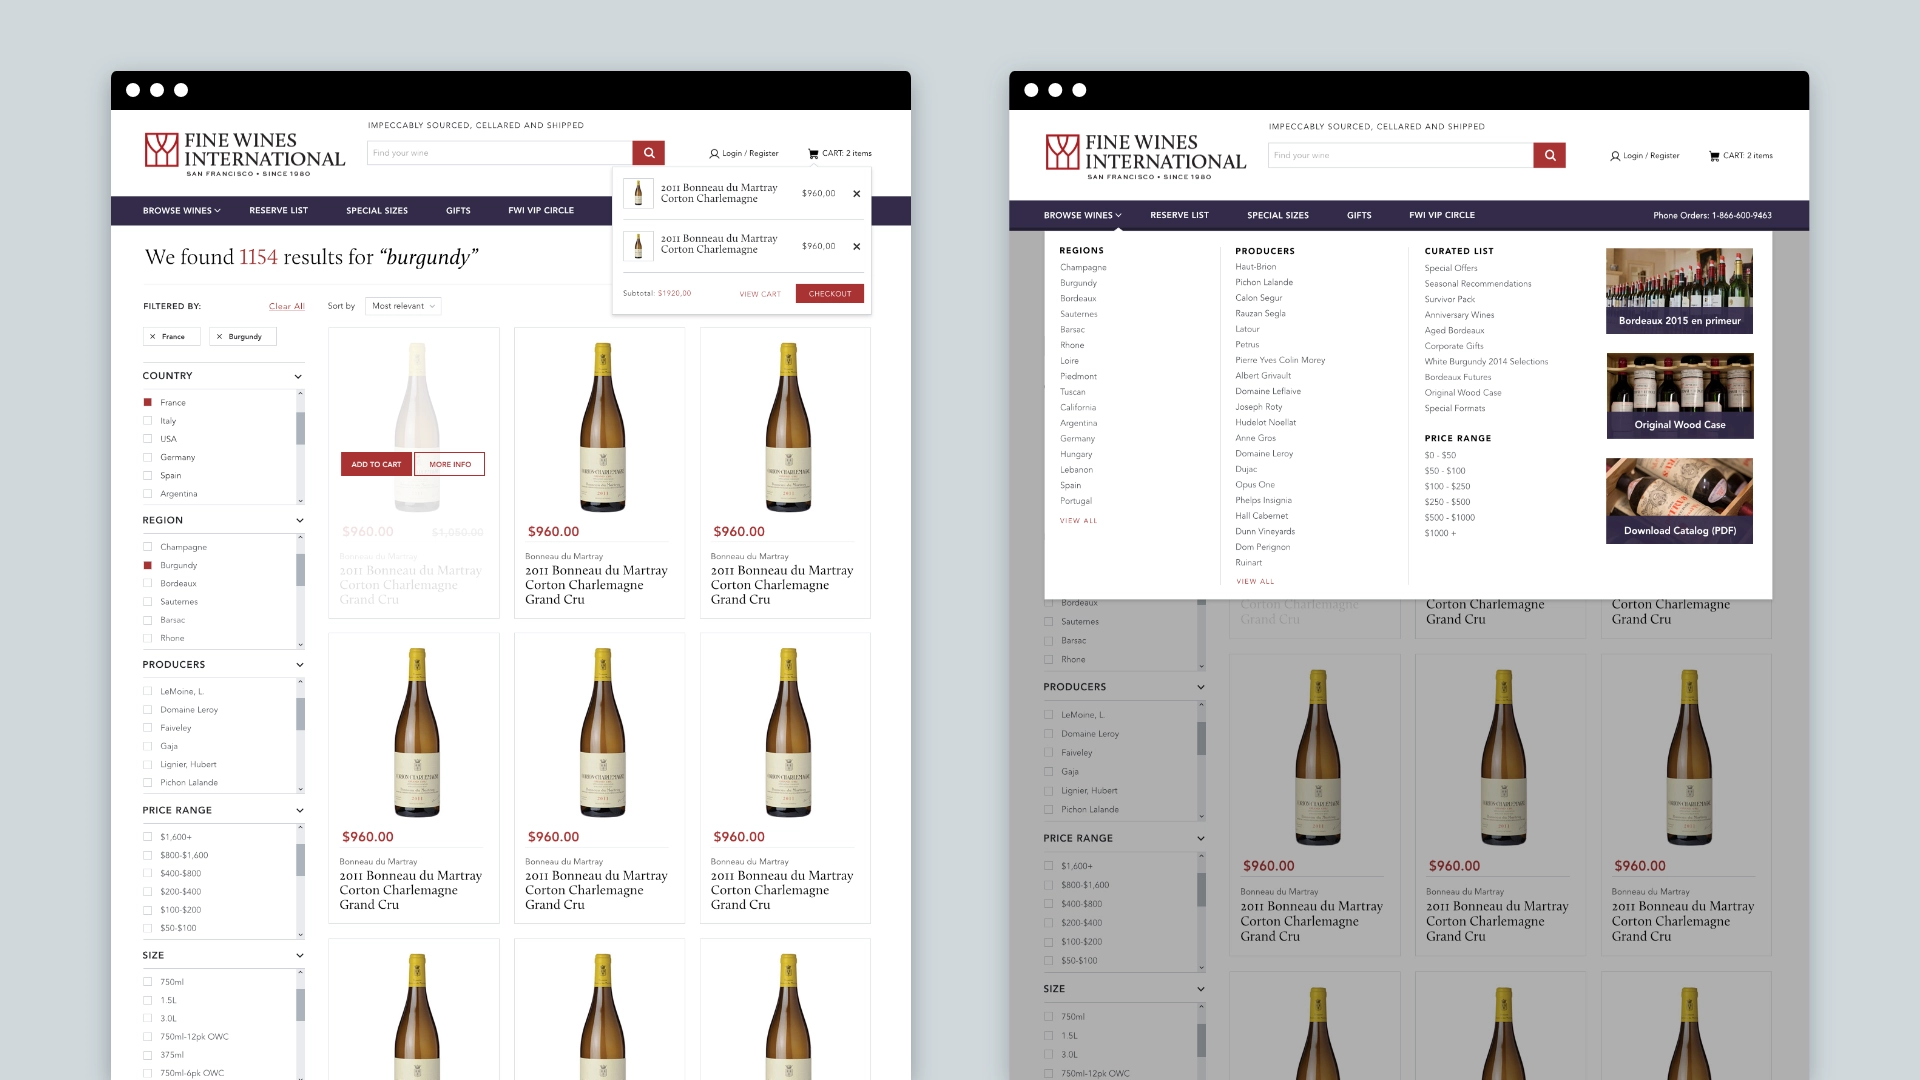
Task: Select Opus One in Producers menu
Action: click(1255, 485)
